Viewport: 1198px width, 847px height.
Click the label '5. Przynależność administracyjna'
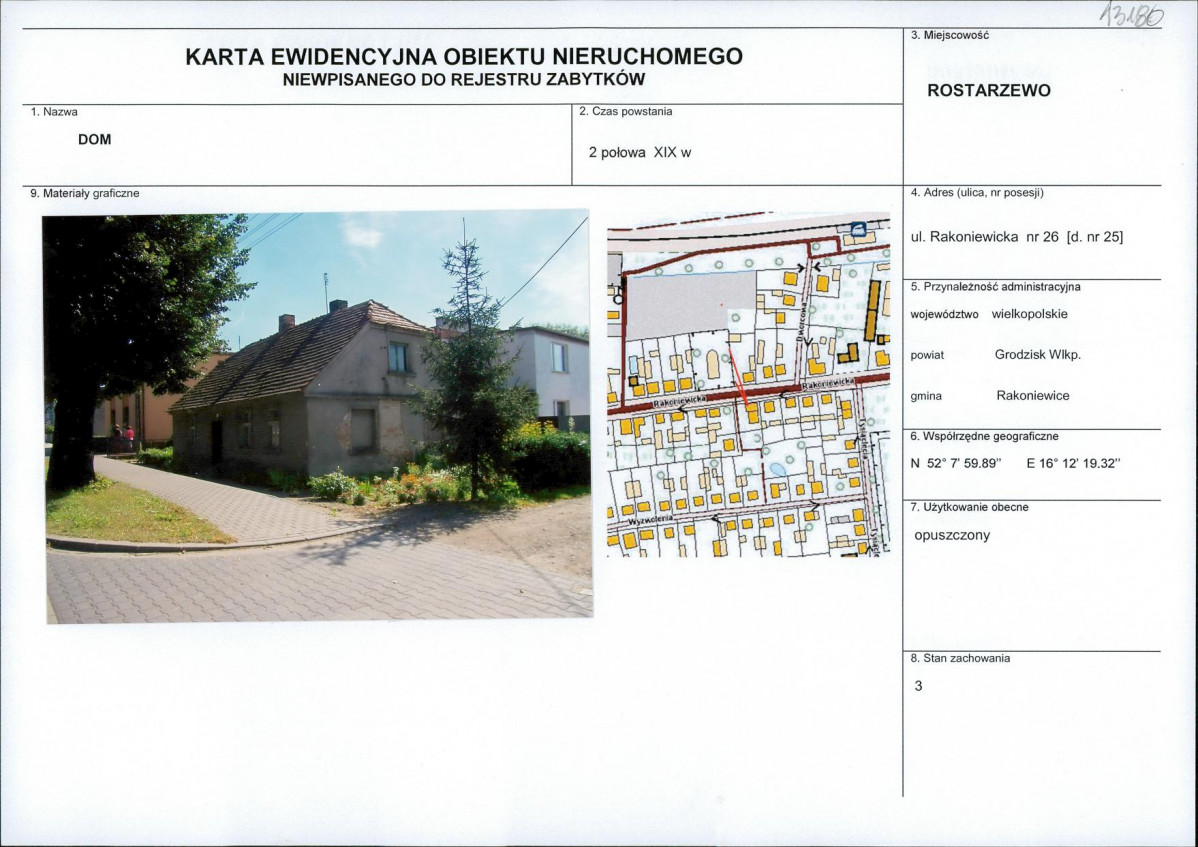coord(996,287)
